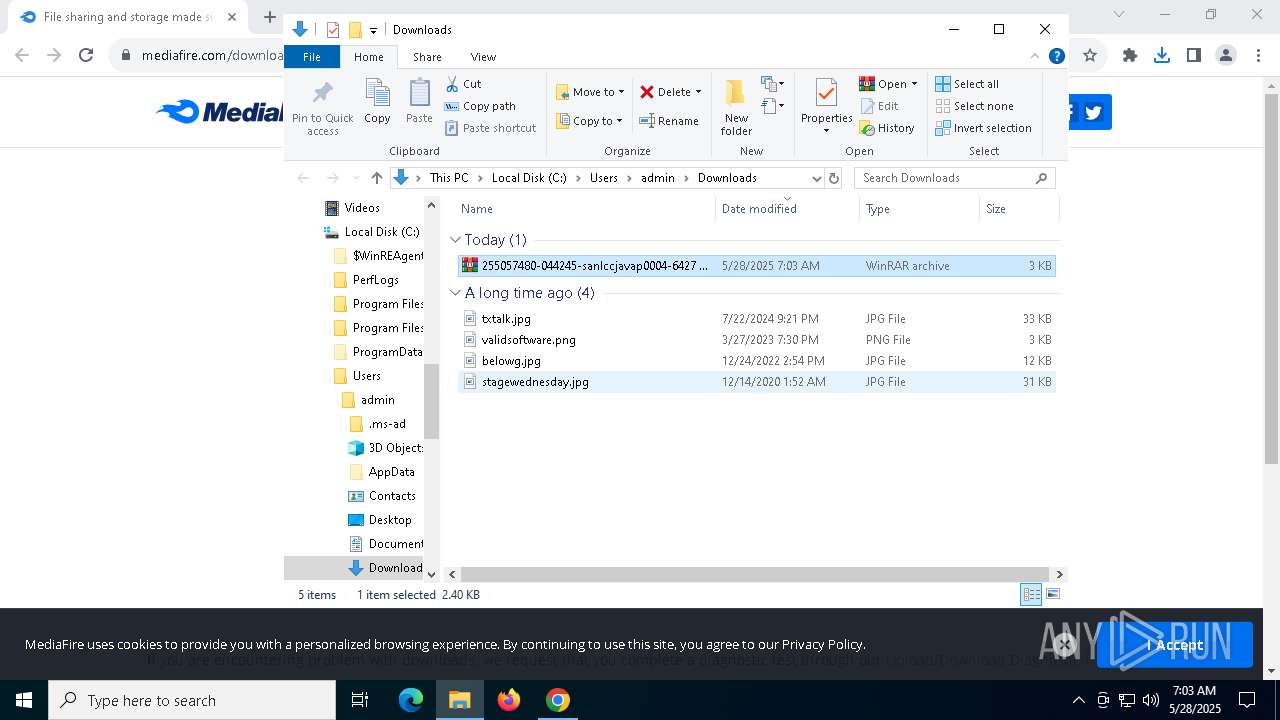
Task: Switch to the Share ribbon tab
Action: [x=427, y=57]
